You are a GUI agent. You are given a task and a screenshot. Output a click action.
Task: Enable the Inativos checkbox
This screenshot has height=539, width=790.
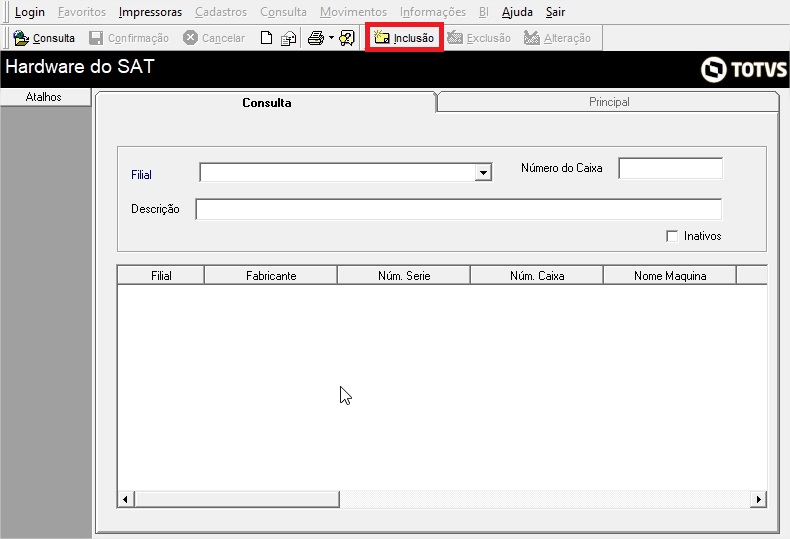pyautogui.click(x=672, y=236)
